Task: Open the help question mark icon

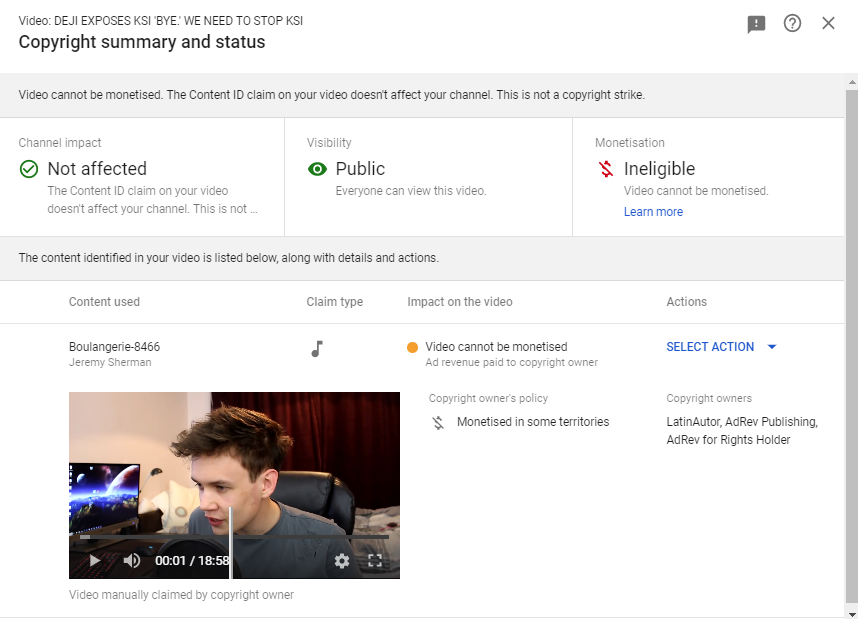Action: click(x=792, y=23)
